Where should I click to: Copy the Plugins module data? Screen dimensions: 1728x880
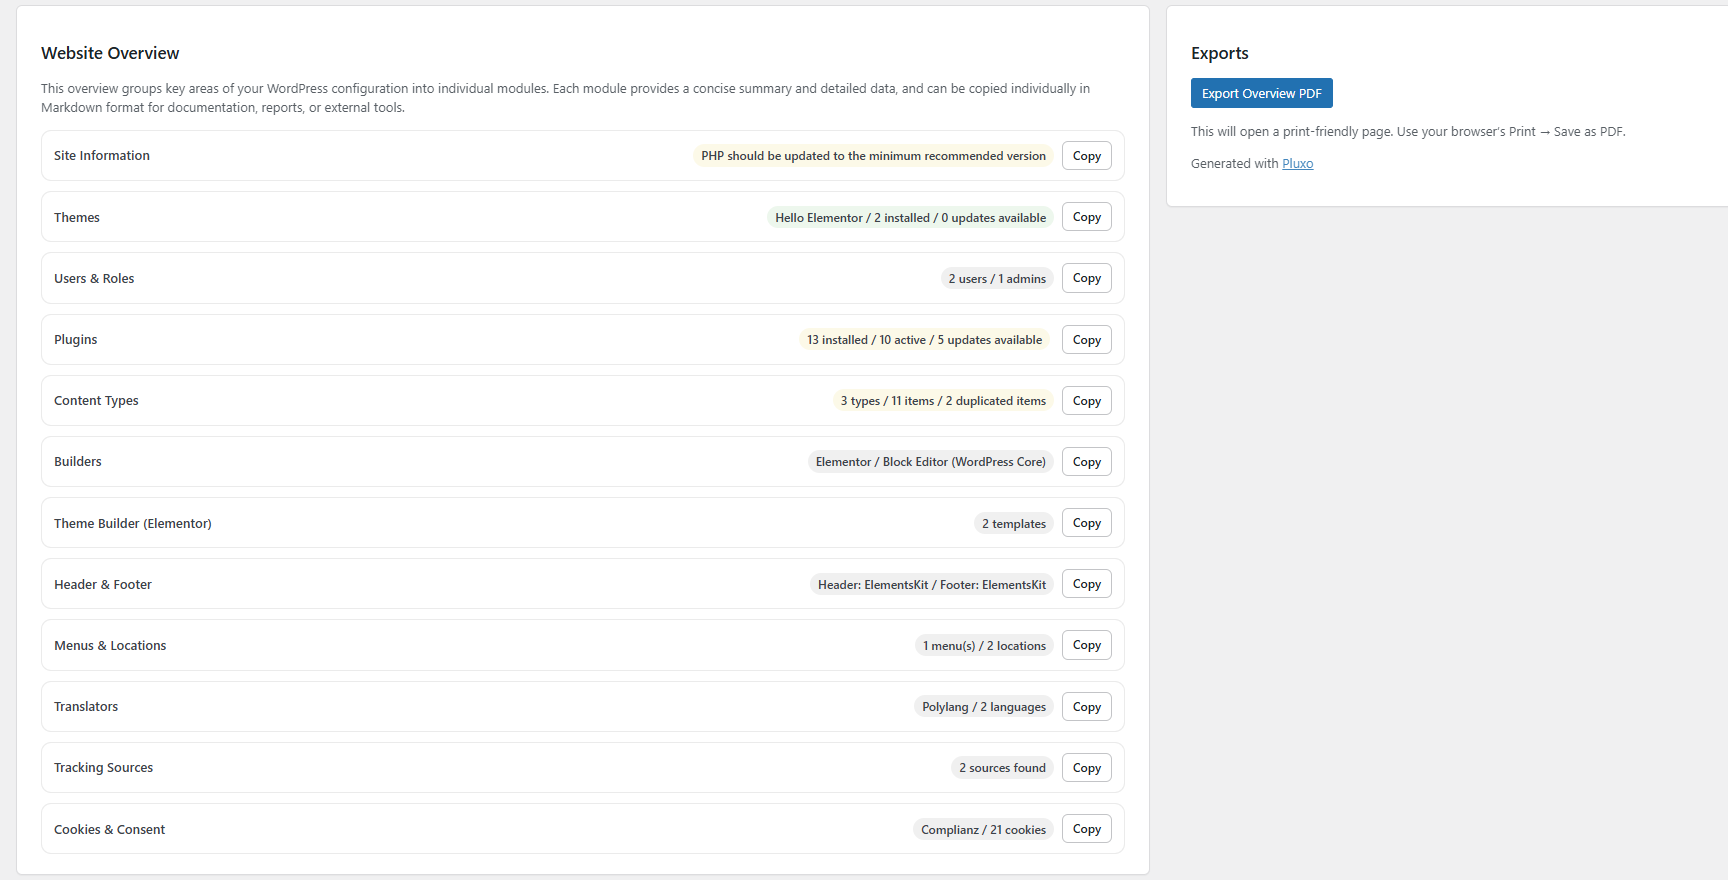pos(1086,340)
